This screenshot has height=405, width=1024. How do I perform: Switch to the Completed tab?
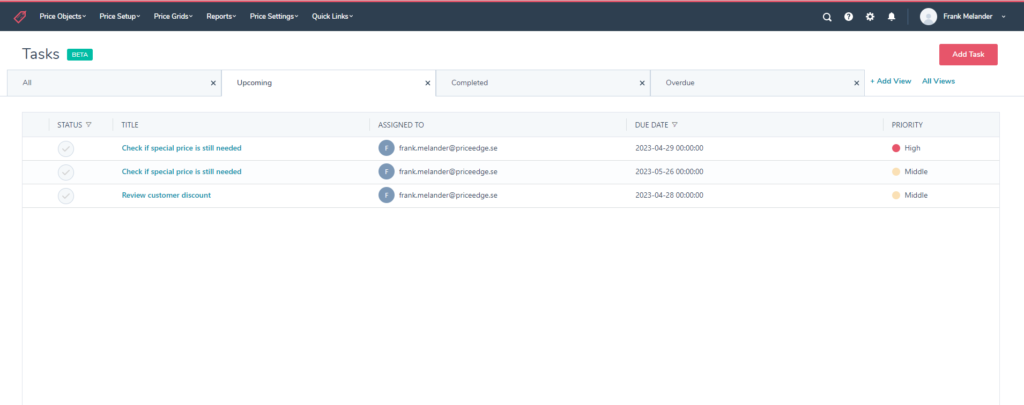470,83
